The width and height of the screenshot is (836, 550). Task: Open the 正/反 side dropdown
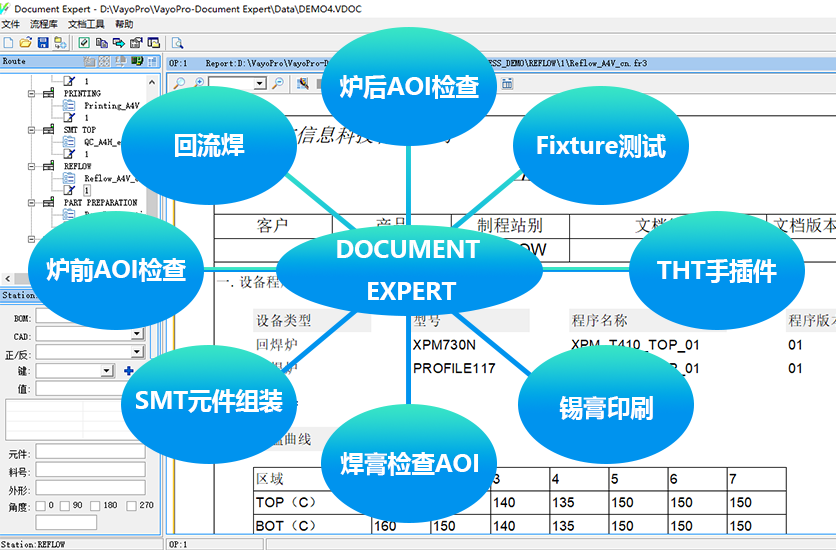coord(137,353)
